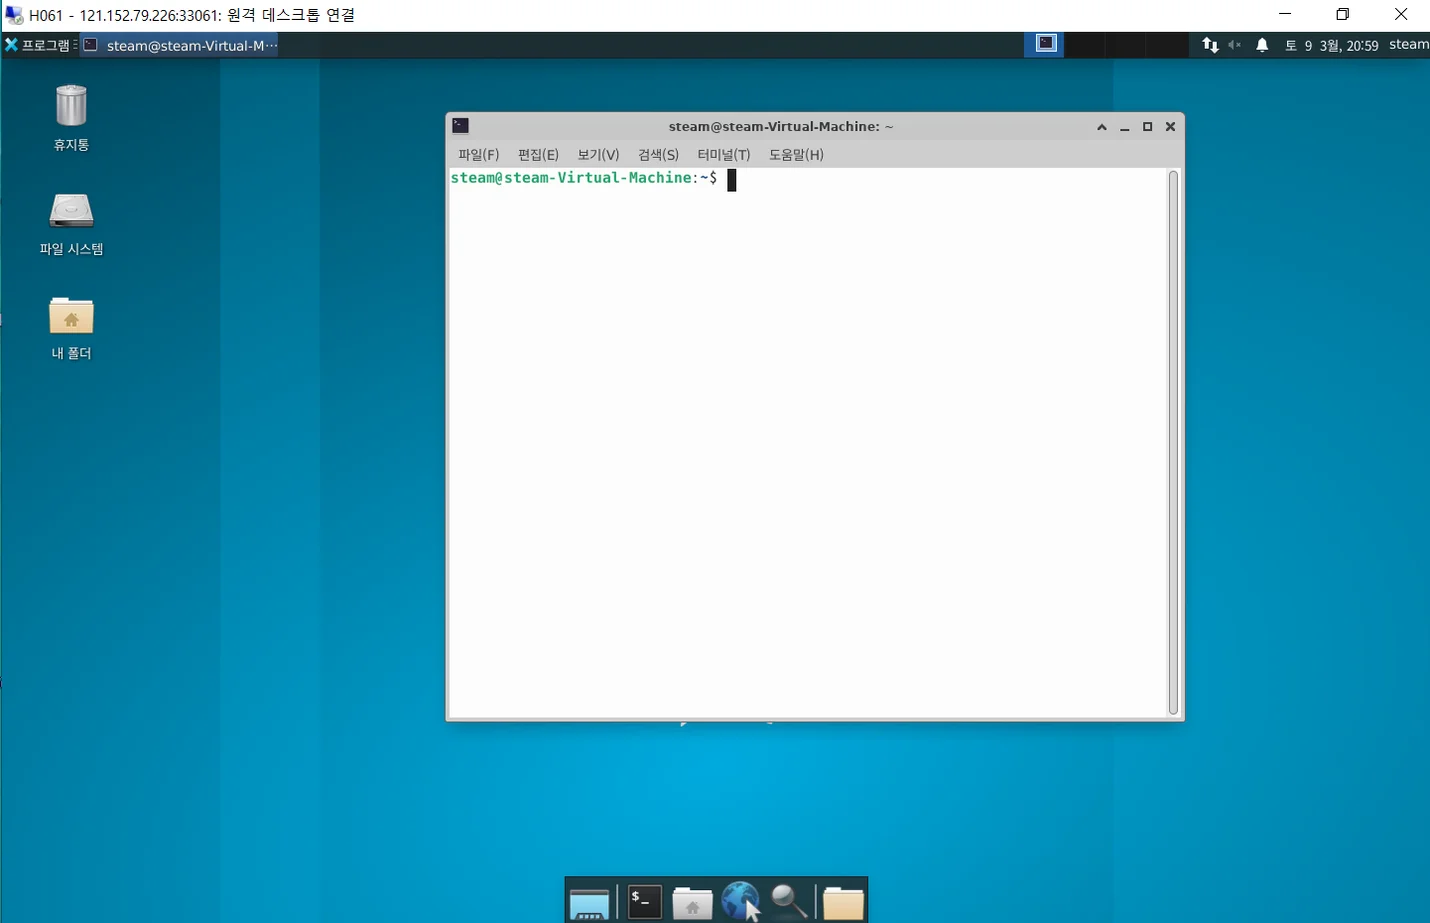Screen dimensions: 1430x923
Task: Open the 내 폴더 home folder icon
Action: 71,327
